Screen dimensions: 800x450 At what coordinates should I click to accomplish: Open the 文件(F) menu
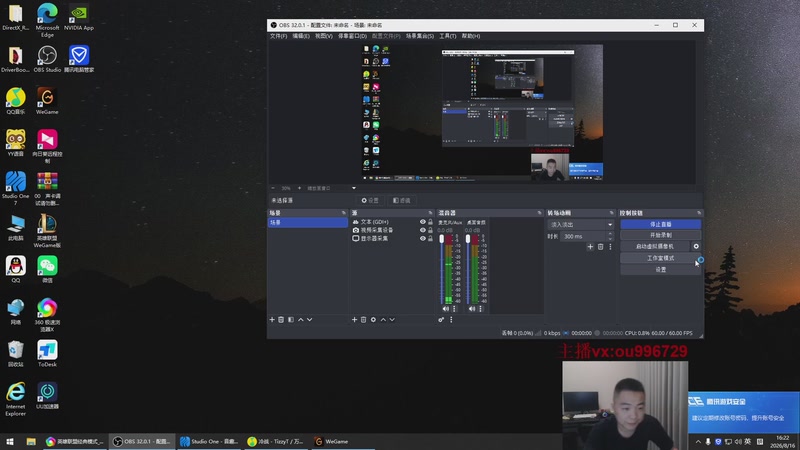[x=278, y=36]
